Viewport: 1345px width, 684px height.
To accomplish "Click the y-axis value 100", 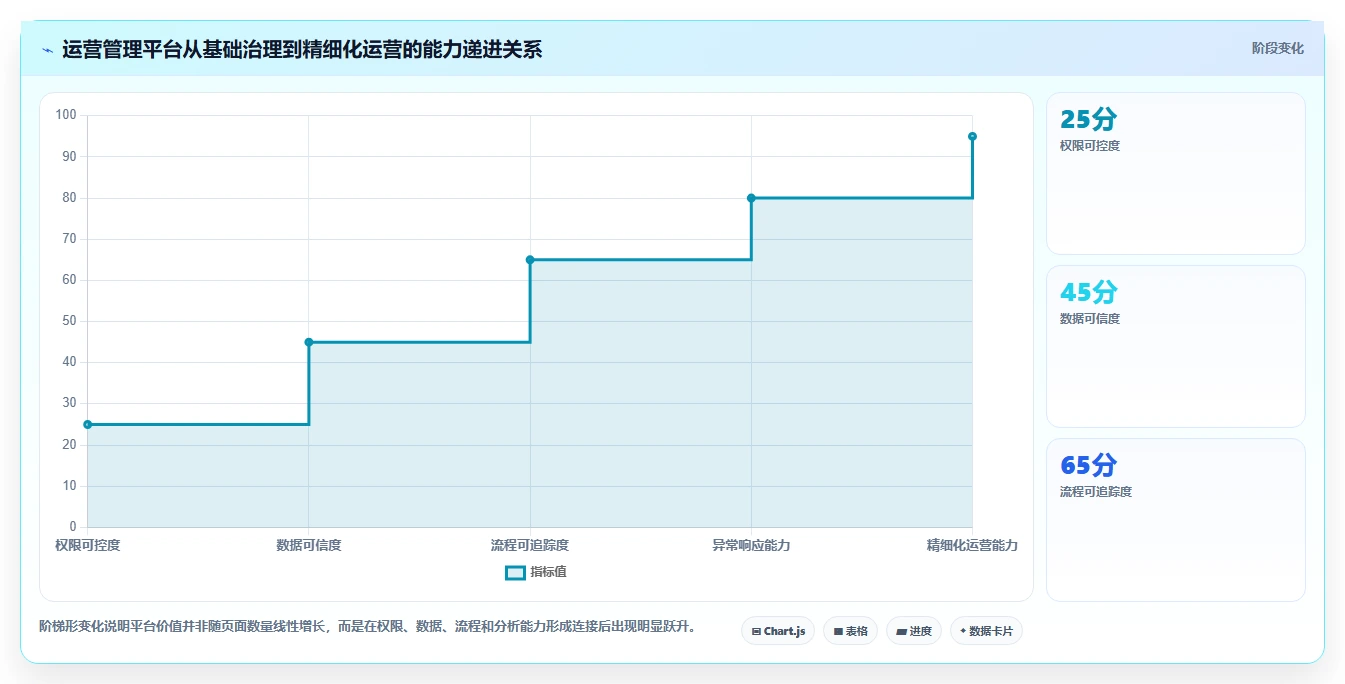I will tap(66, 115).
